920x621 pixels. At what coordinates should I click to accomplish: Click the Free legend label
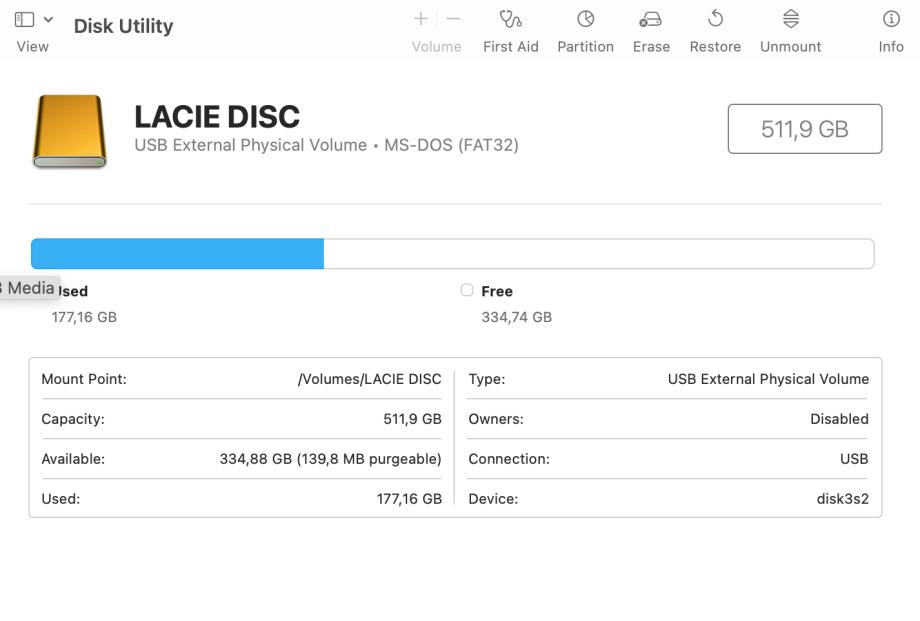497,291
